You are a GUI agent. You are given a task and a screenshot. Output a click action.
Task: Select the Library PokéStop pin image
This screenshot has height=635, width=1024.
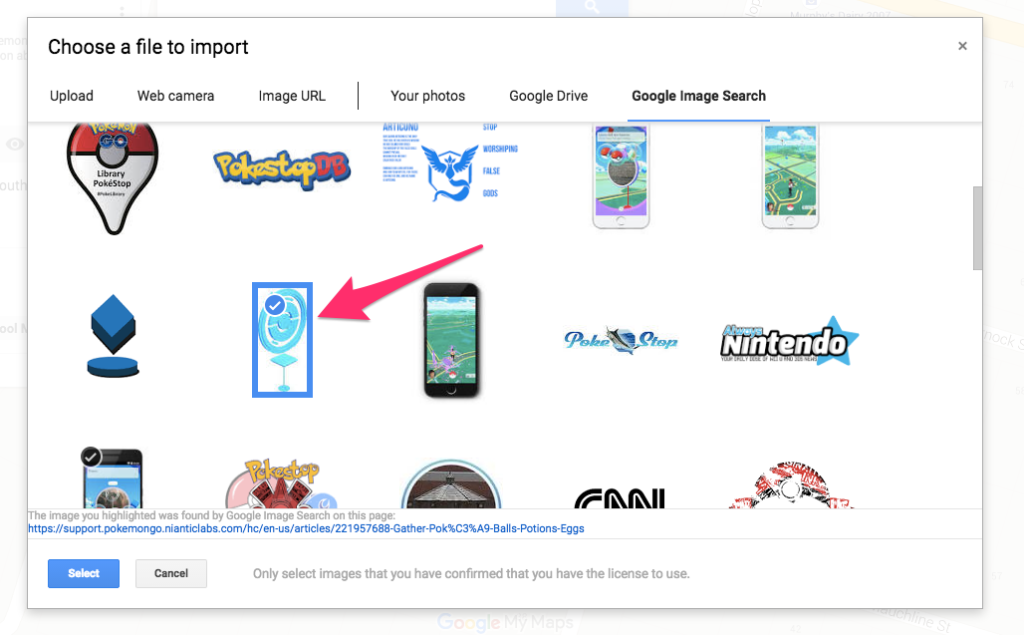tap(112, 178)
